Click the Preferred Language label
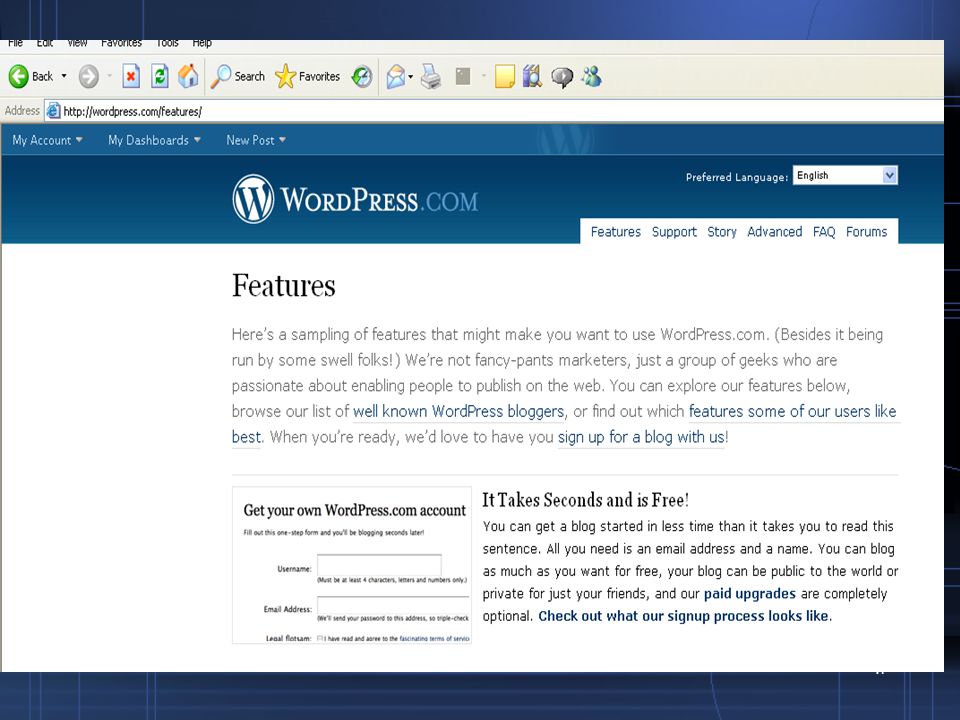This screenshot has width=960, height=720. click(x=737, y=177)
